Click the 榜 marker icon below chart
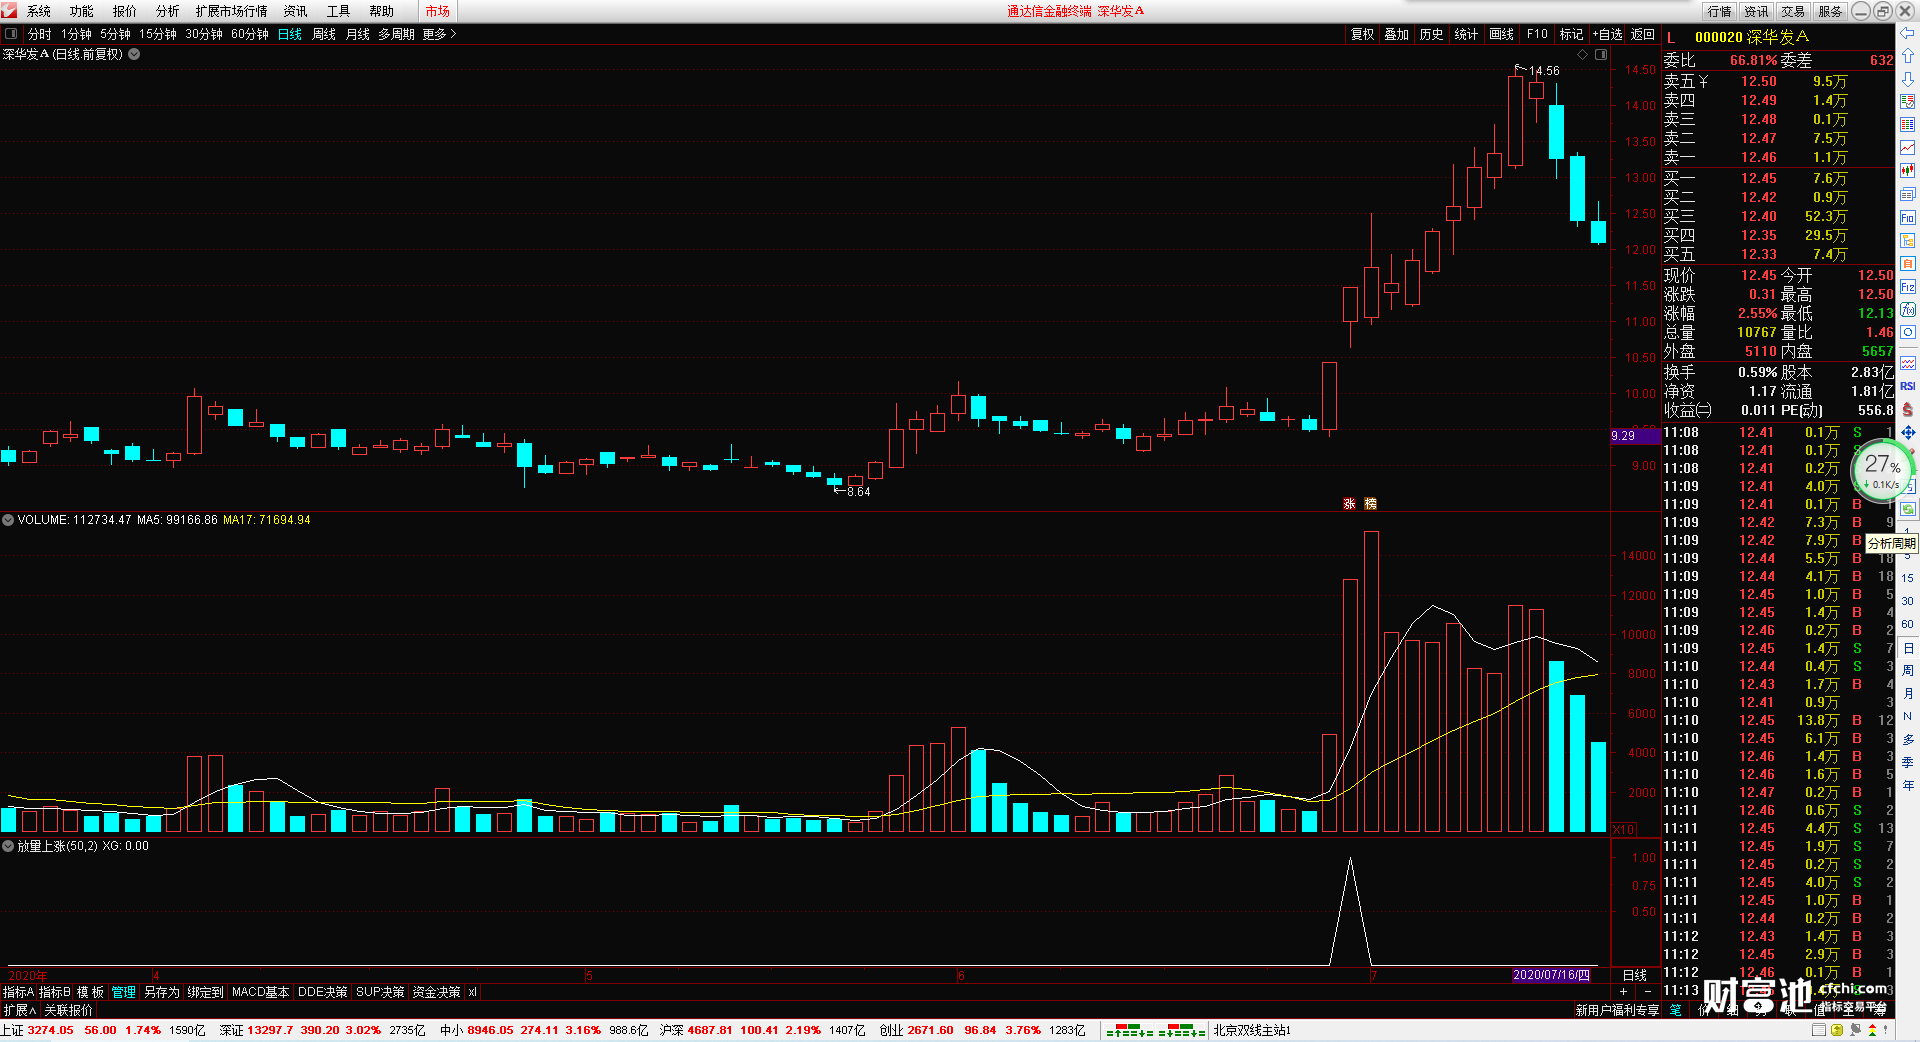This screenshot has width=1920, height=1042. click(1371, 504)
